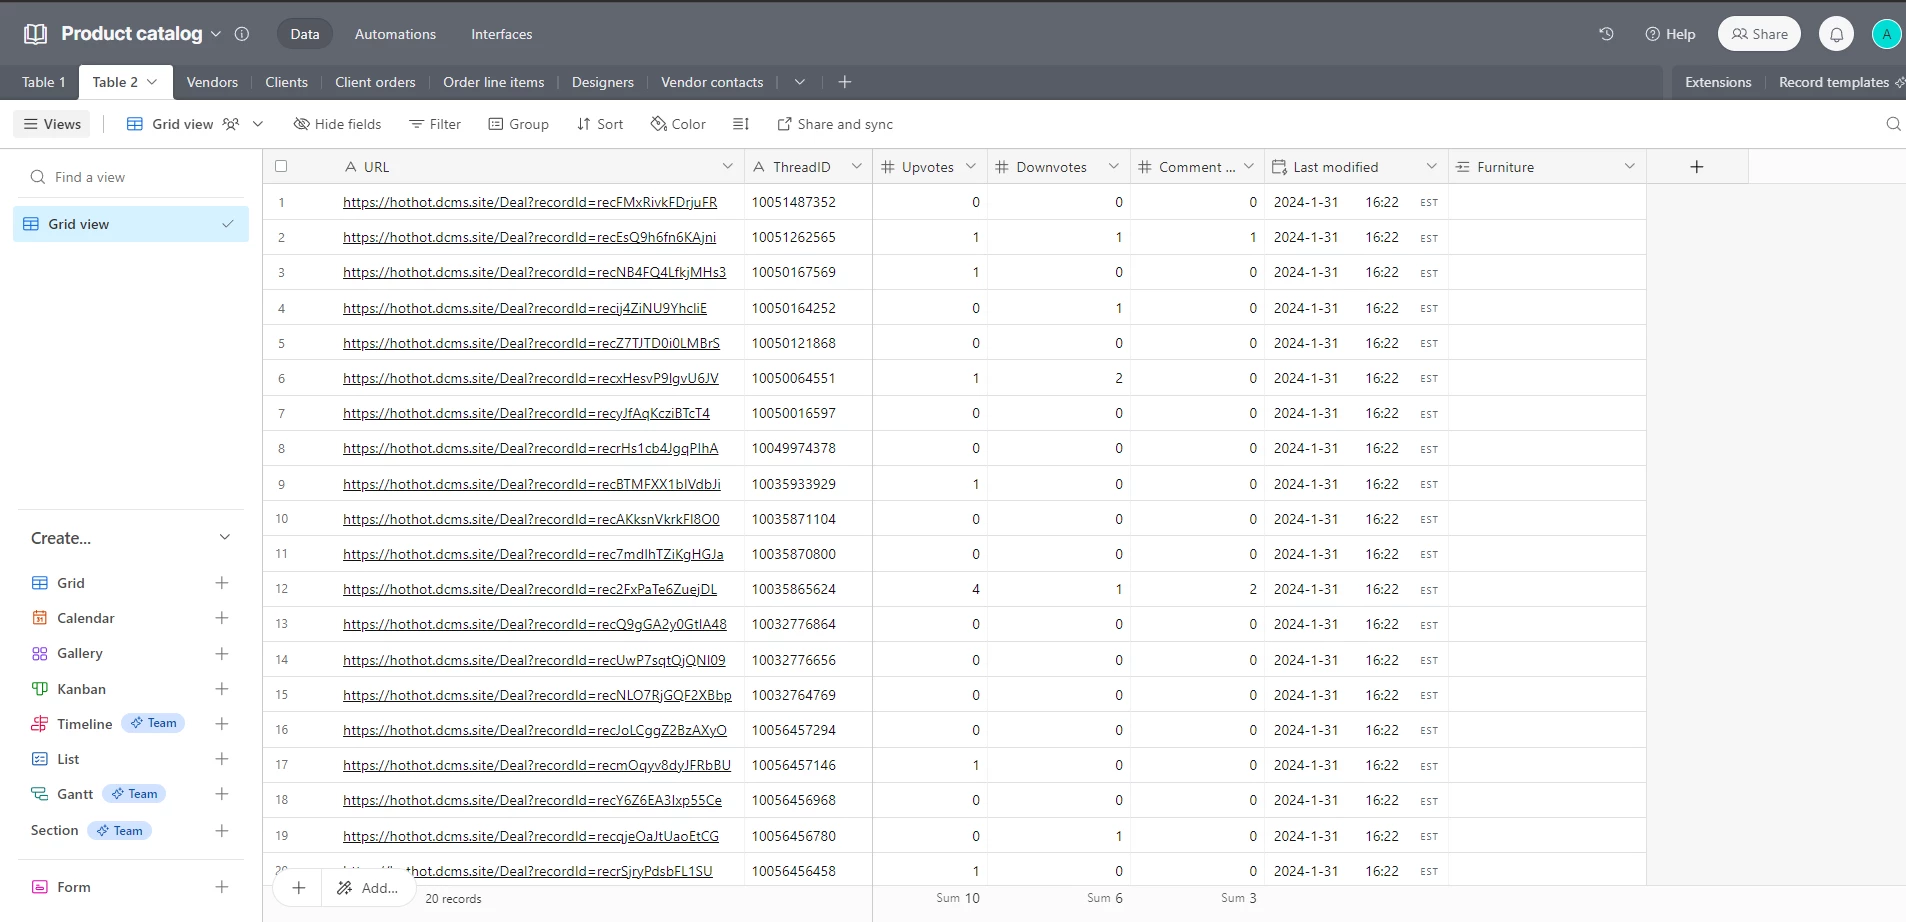Viewport: 1906px width, 922px height.
Task: Open the Furniture field menu
Action: [x=1630, y=167]
